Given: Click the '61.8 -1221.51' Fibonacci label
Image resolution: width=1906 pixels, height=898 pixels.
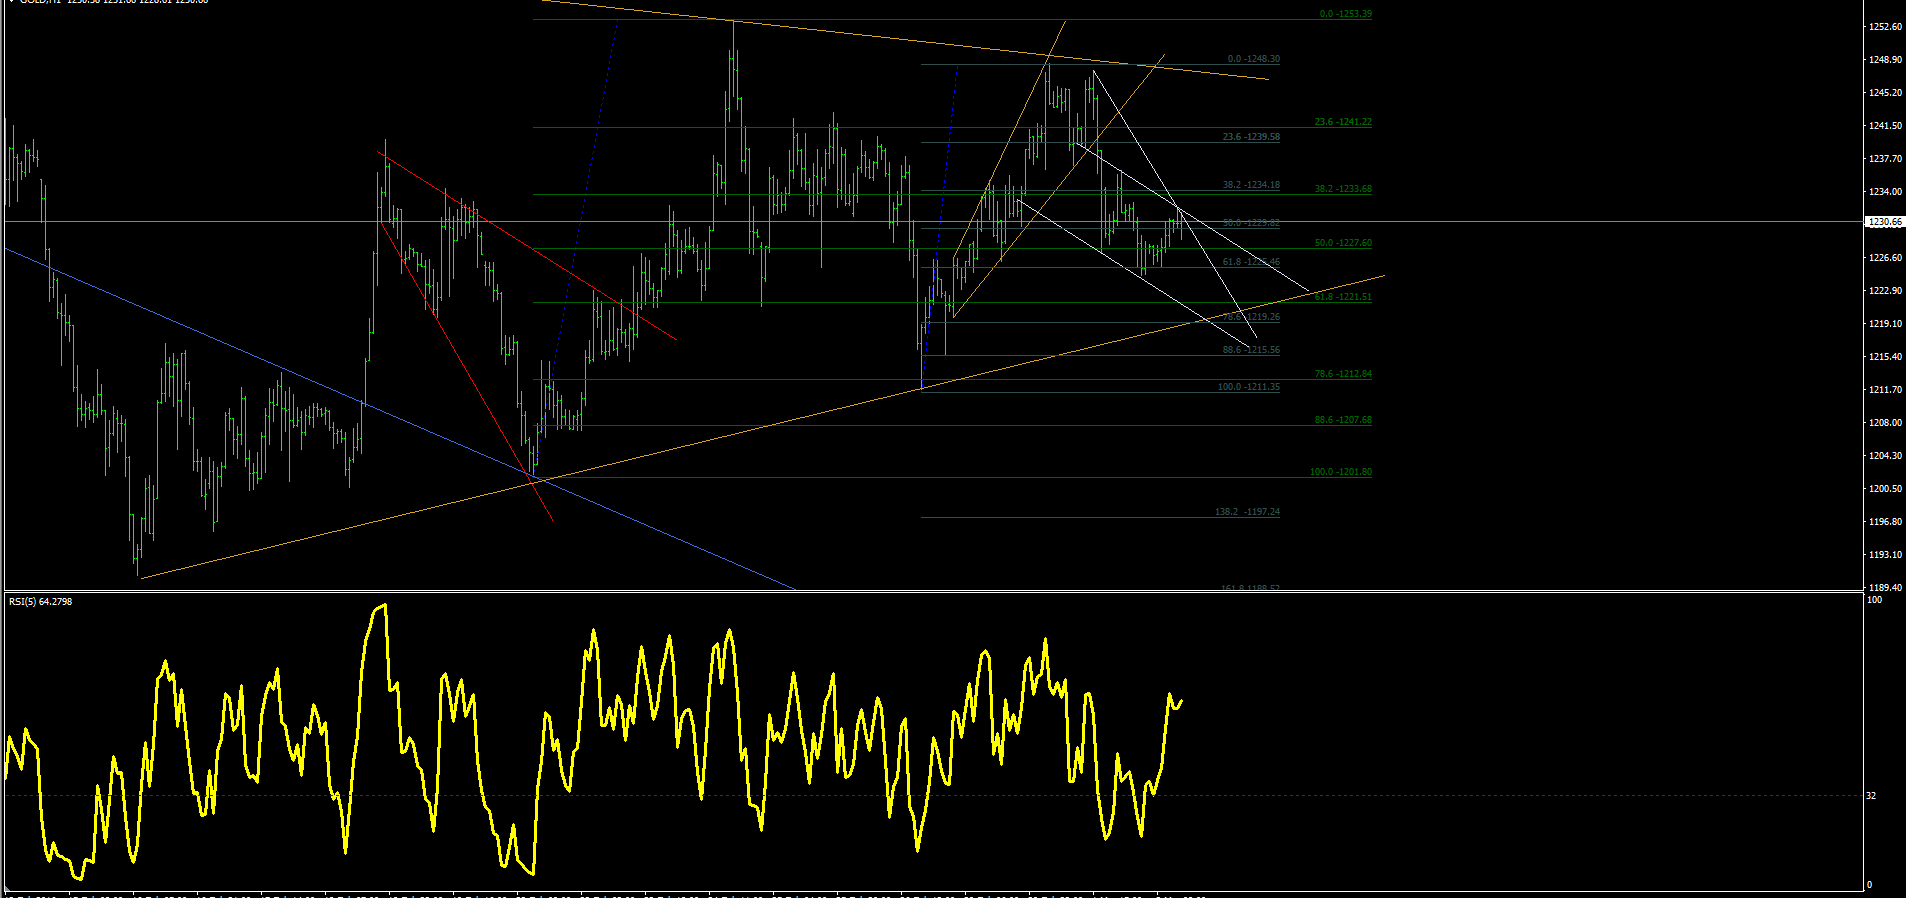Looking at the screenshot, I should point(1343,297).
